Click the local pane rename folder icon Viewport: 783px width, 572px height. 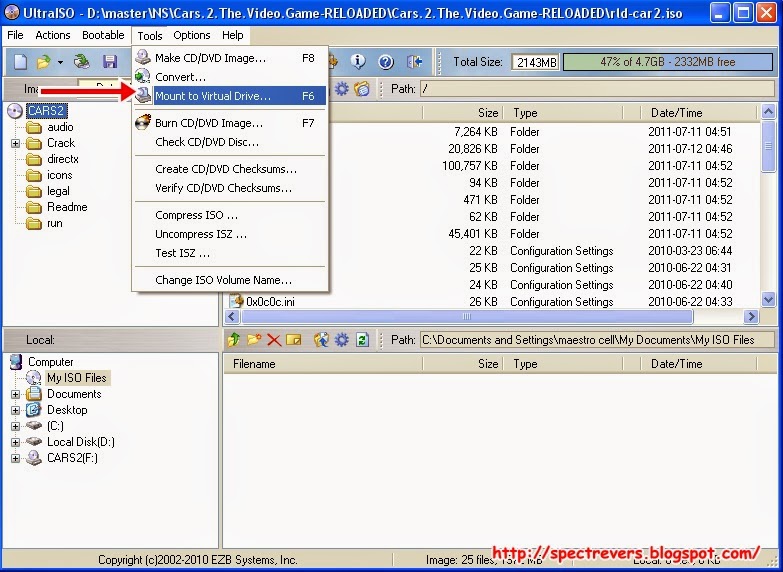click(x=294, y=340)
